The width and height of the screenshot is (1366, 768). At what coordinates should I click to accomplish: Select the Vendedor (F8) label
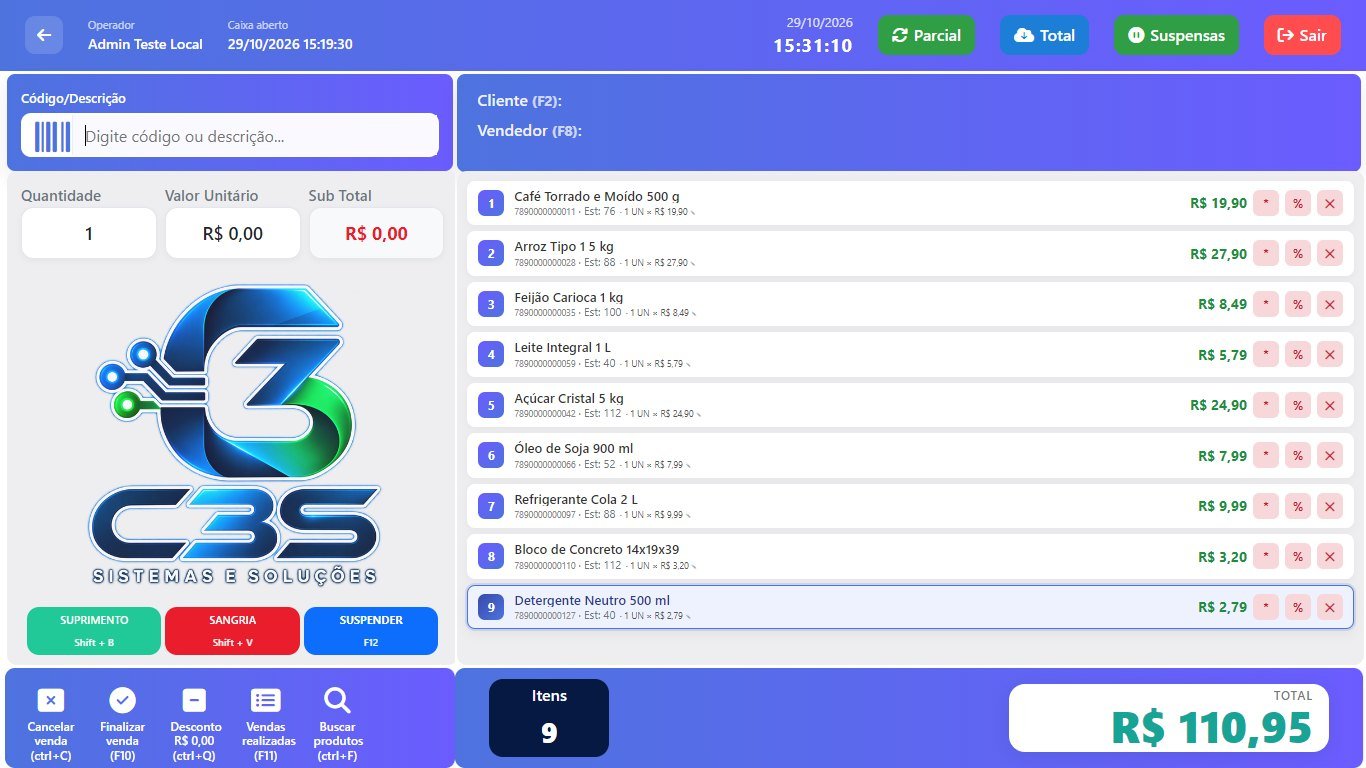tap(530, 131)
